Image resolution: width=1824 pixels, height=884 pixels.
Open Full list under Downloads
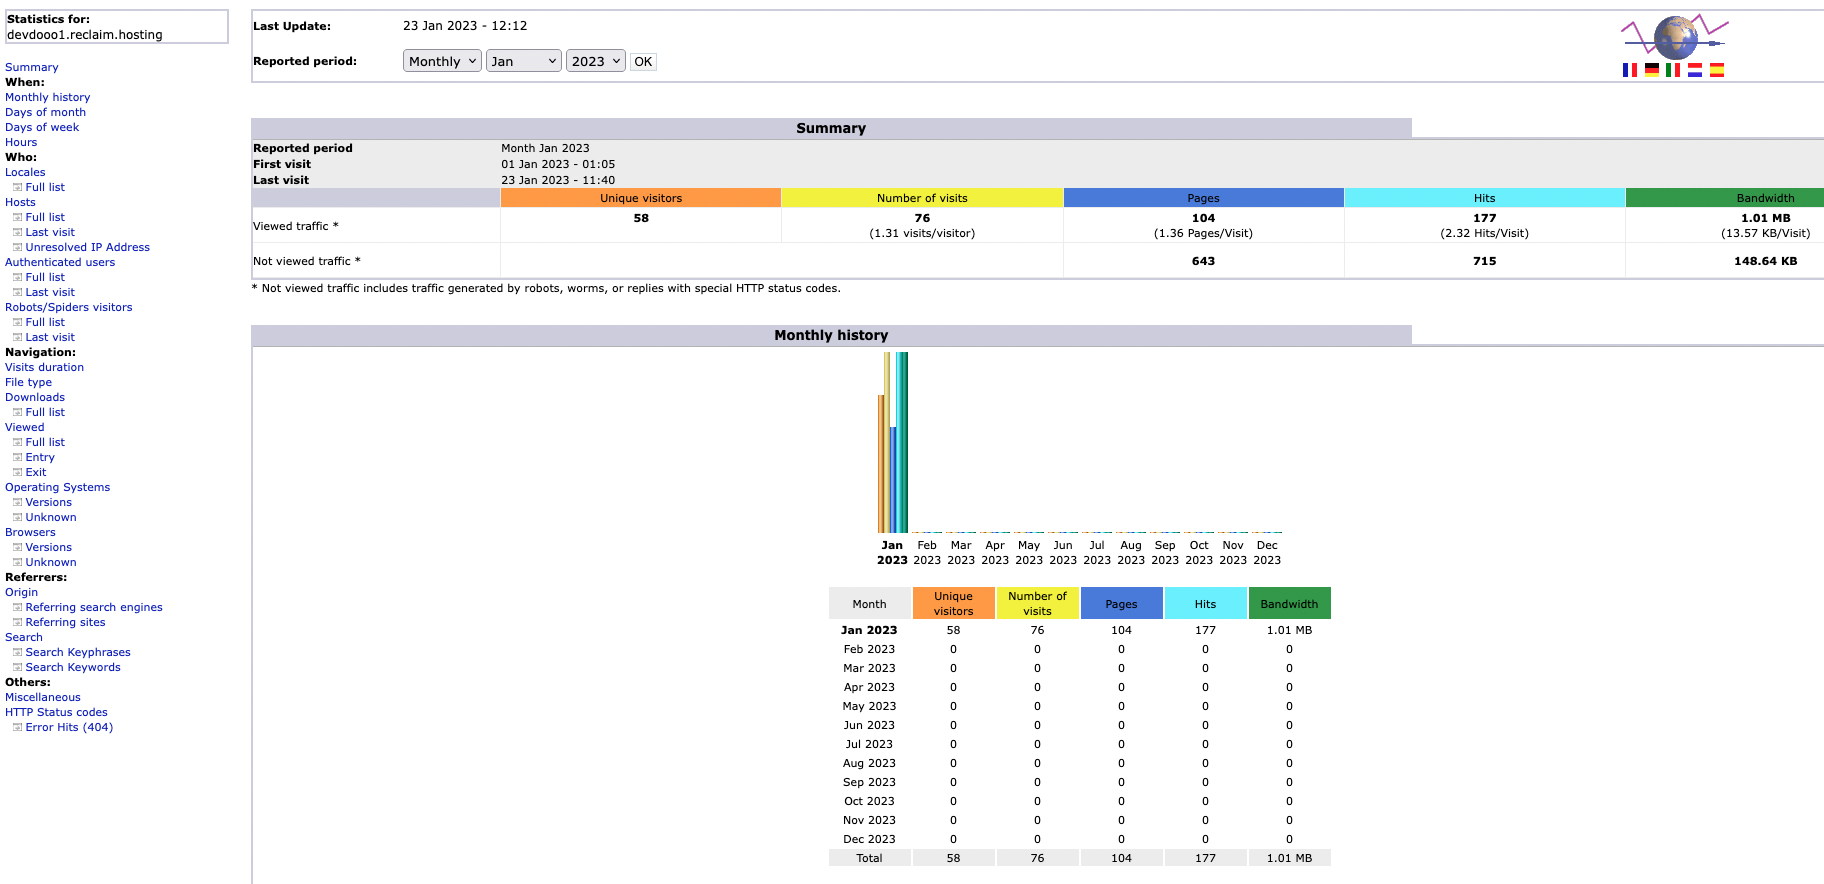(x=45, y=412)
